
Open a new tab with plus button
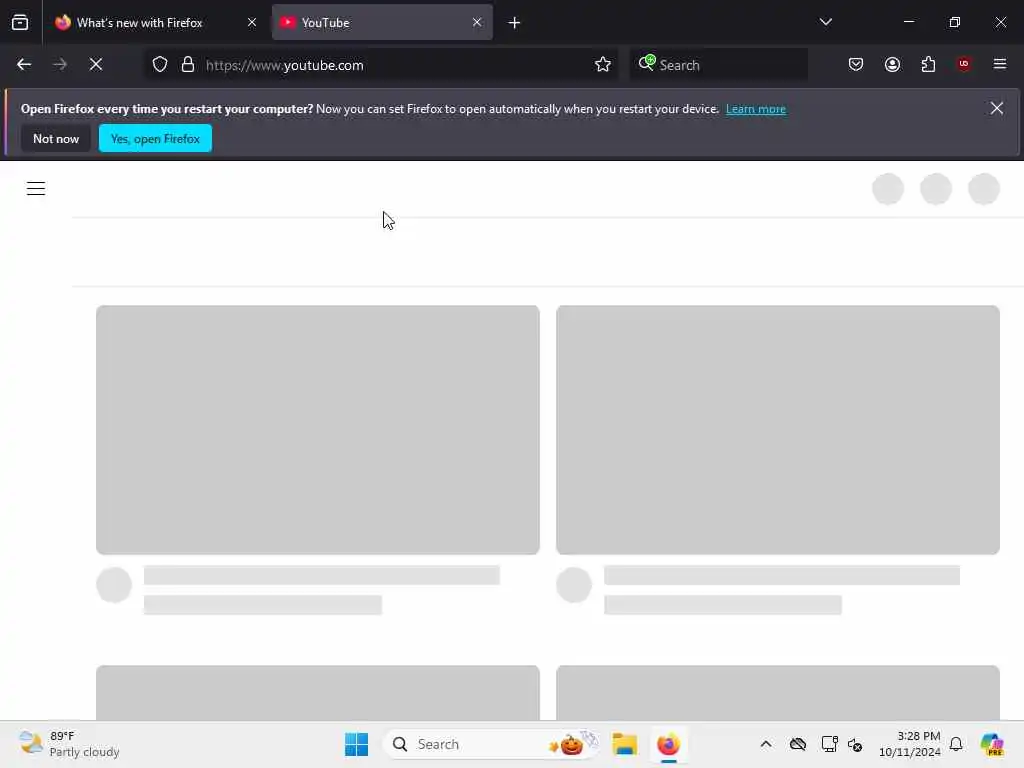pyautogui.click(x=514, y=23)
